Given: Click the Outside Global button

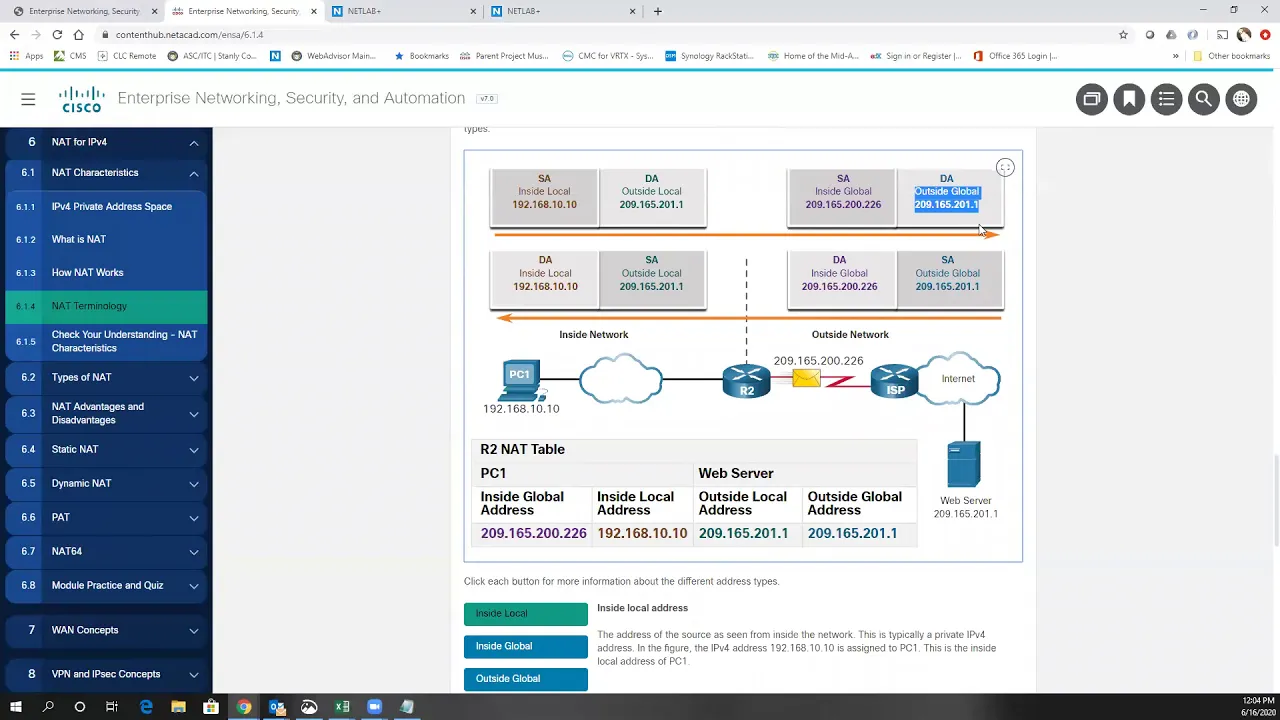Looking at the screenshot, I should (526, 679).
